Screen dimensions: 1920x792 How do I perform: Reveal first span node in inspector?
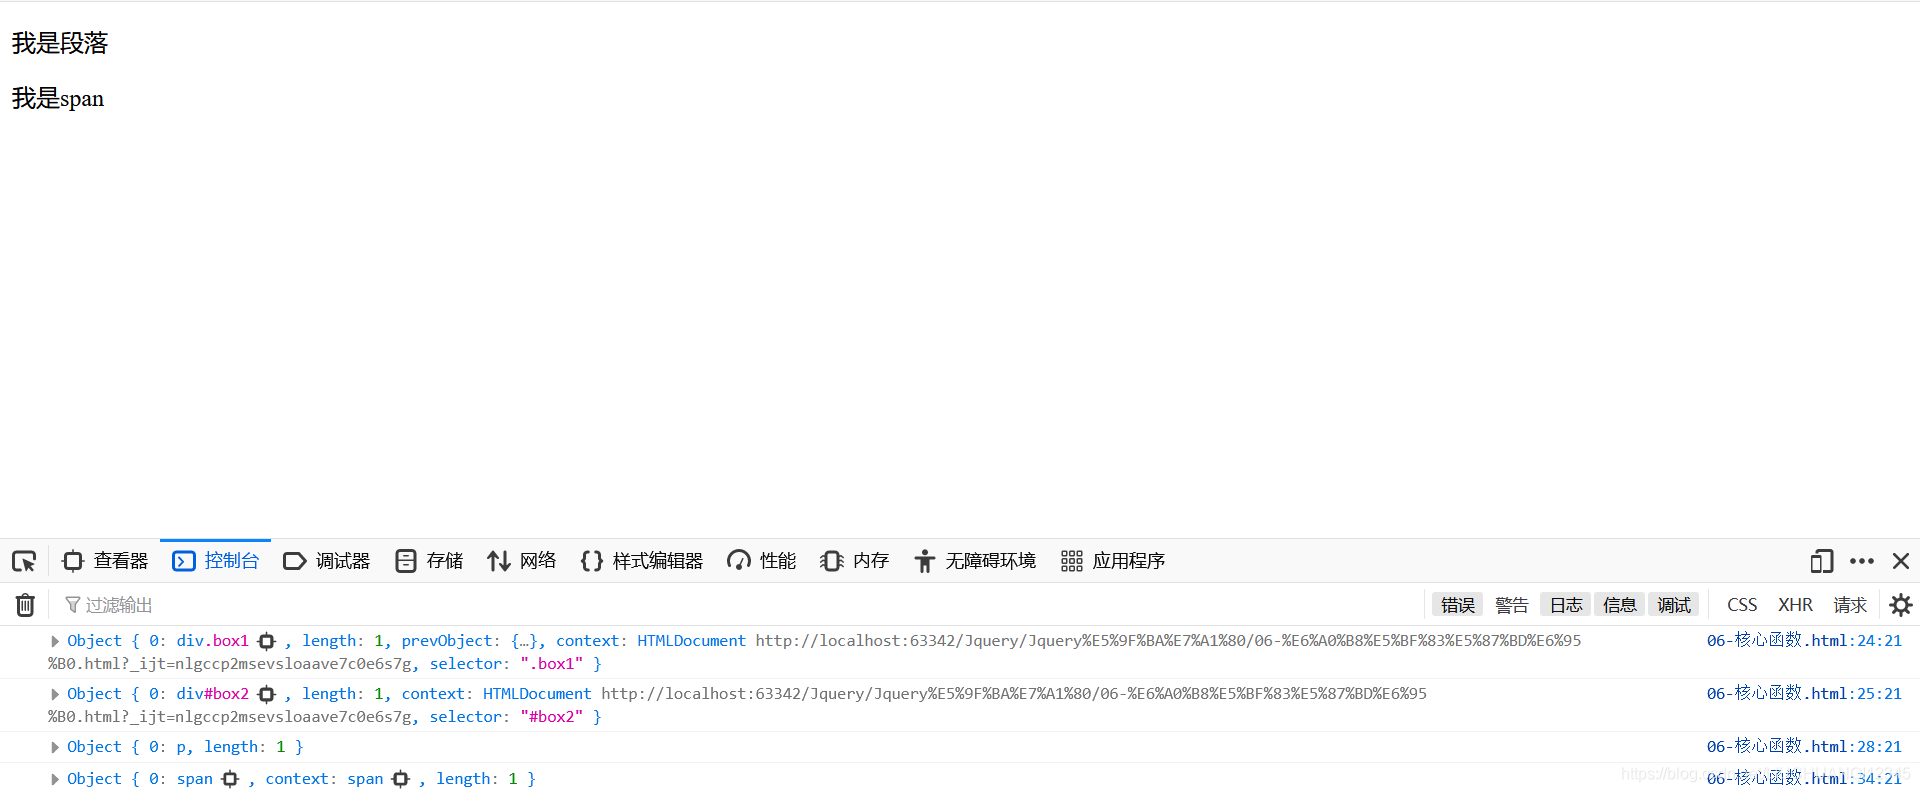tap(230, 779)
